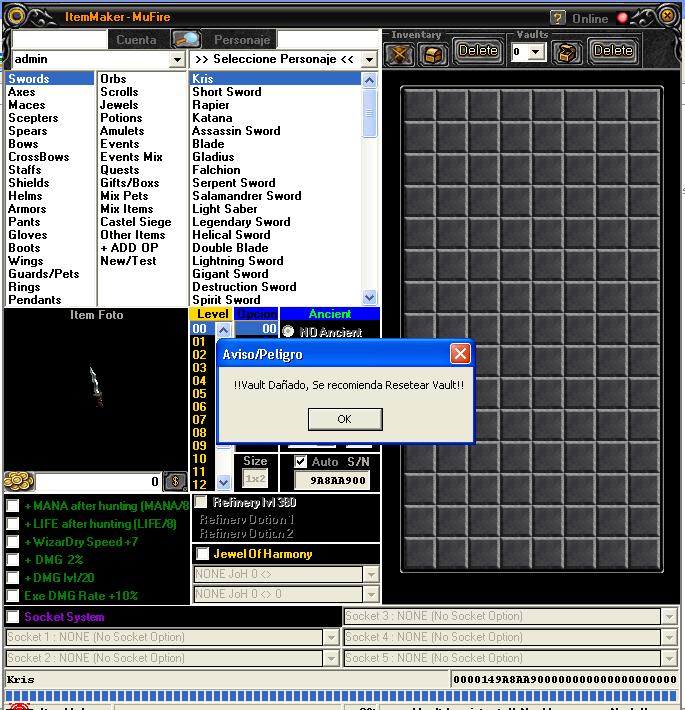Screen dimensions: 685x710
Task: Switch to the Personaje tab
Action: pos(242,40)
